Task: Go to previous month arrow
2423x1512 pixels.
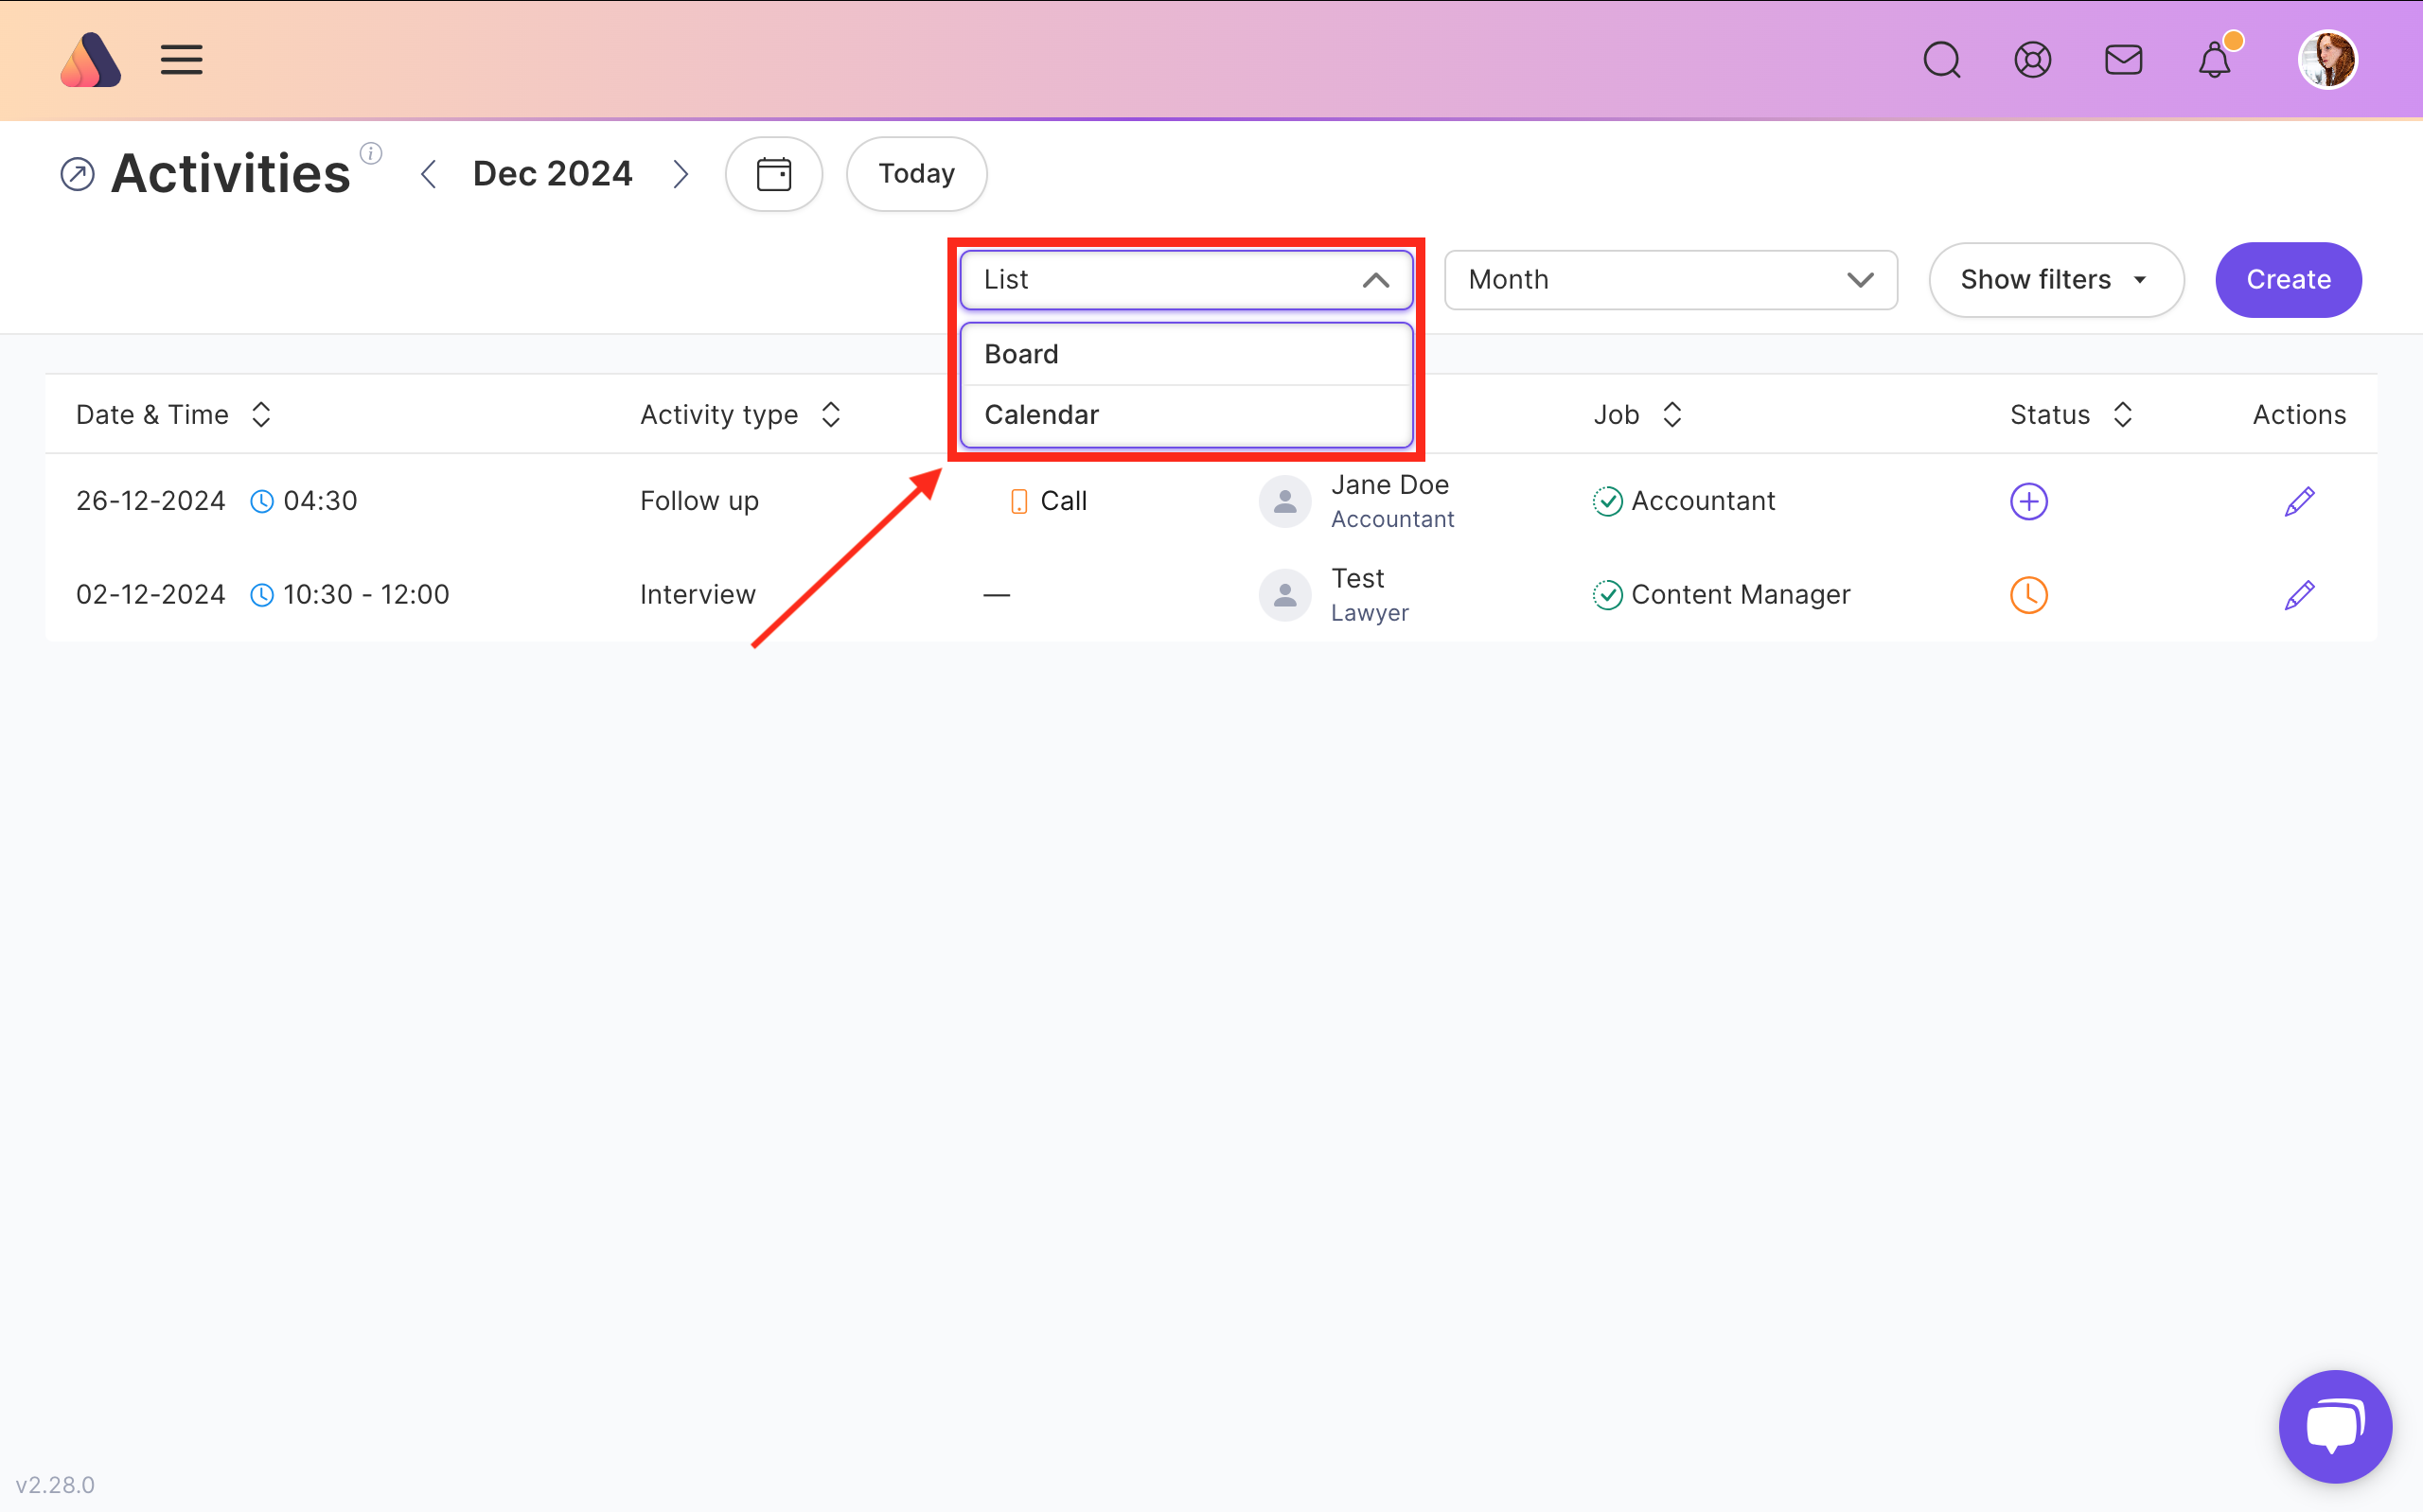Action: [x=428, y=174]
